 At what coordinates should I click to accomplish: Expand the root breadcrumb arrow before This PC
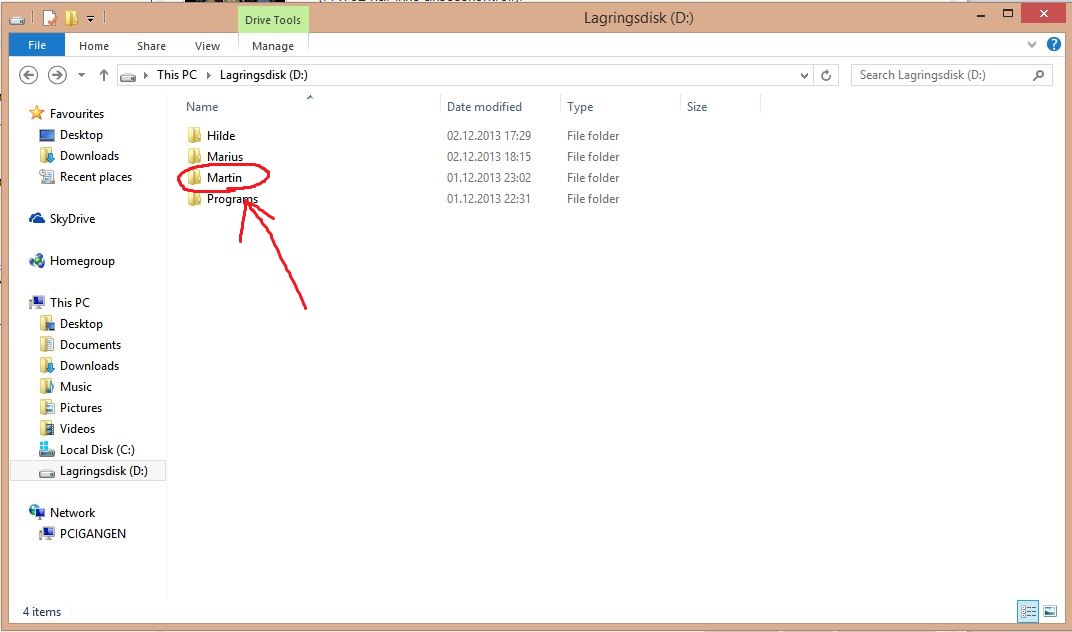(x=146, y=75)
